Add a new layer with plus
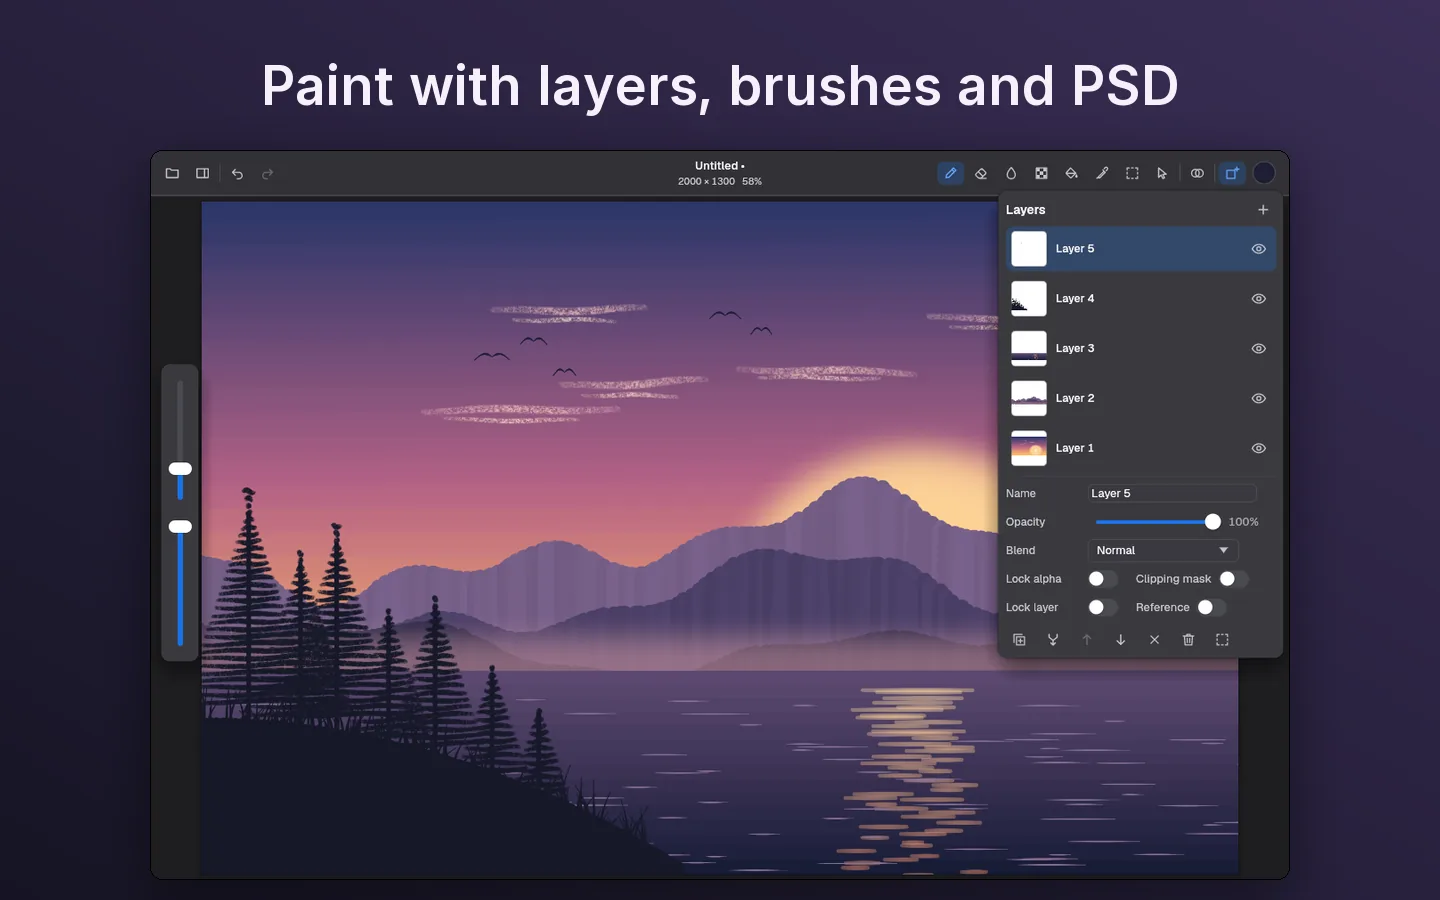The height and width of the screenshot is (900, 1440). coord(1263,210)
